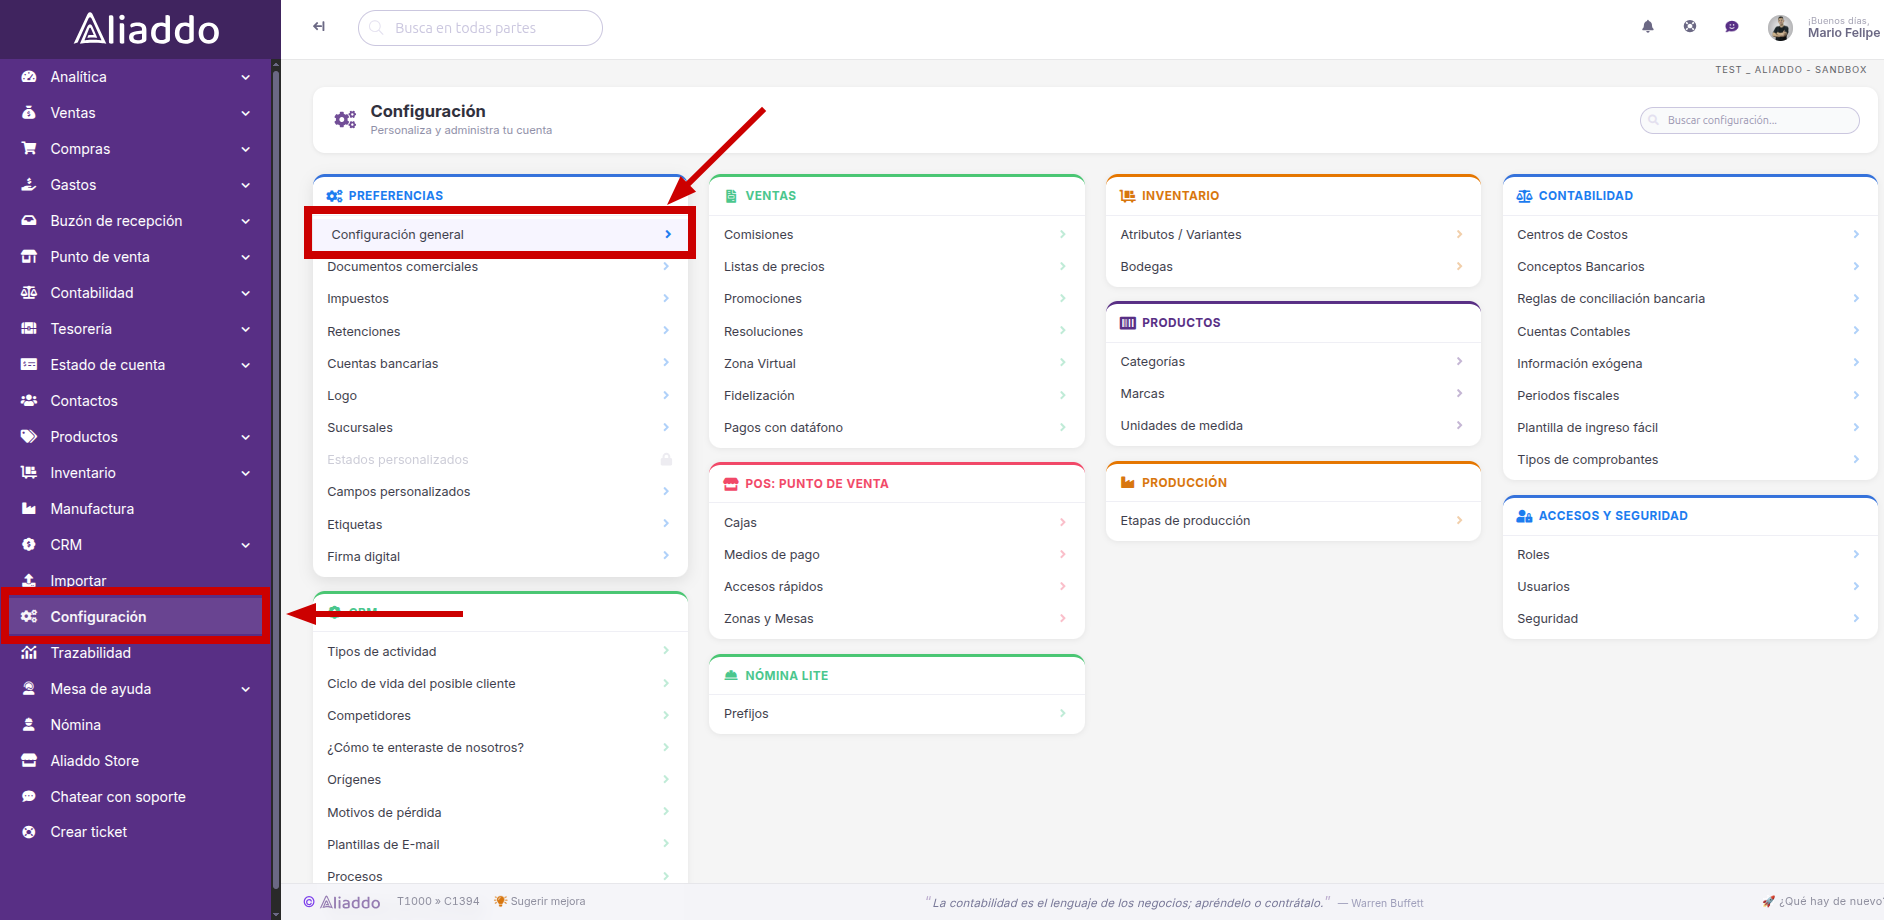Open the notifications bell
This screenshot has width=1884, height=920.
1648,27
